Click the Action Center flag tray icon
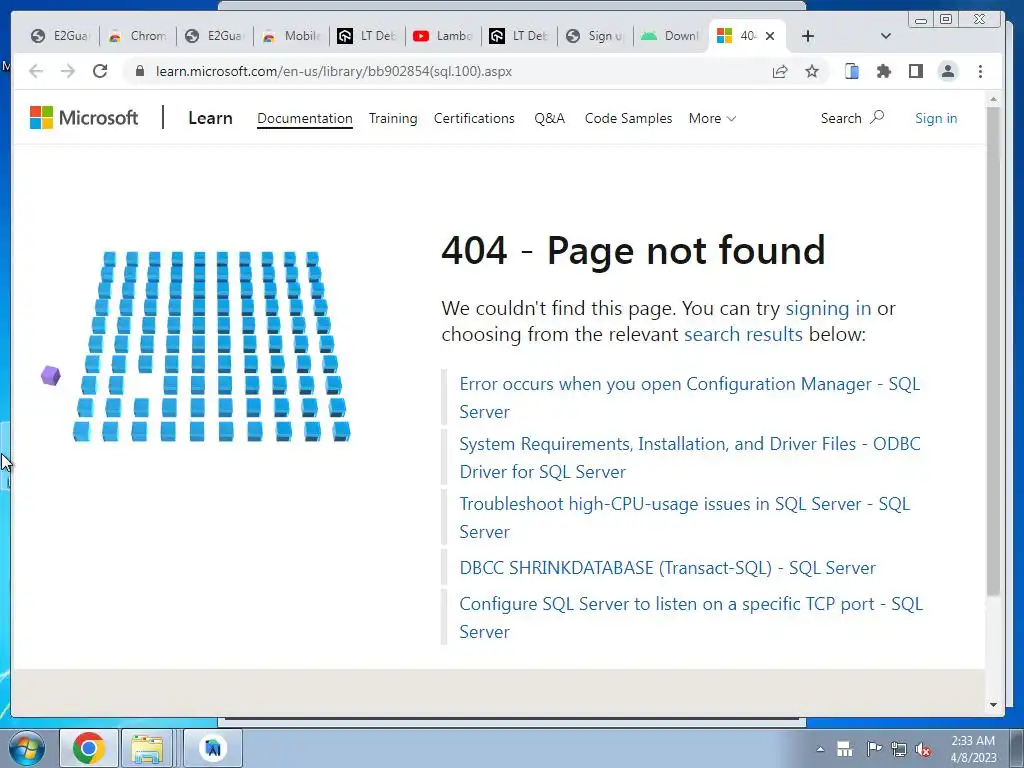The width and height of the screenshot is (1024, 768). tap(873, 749)
